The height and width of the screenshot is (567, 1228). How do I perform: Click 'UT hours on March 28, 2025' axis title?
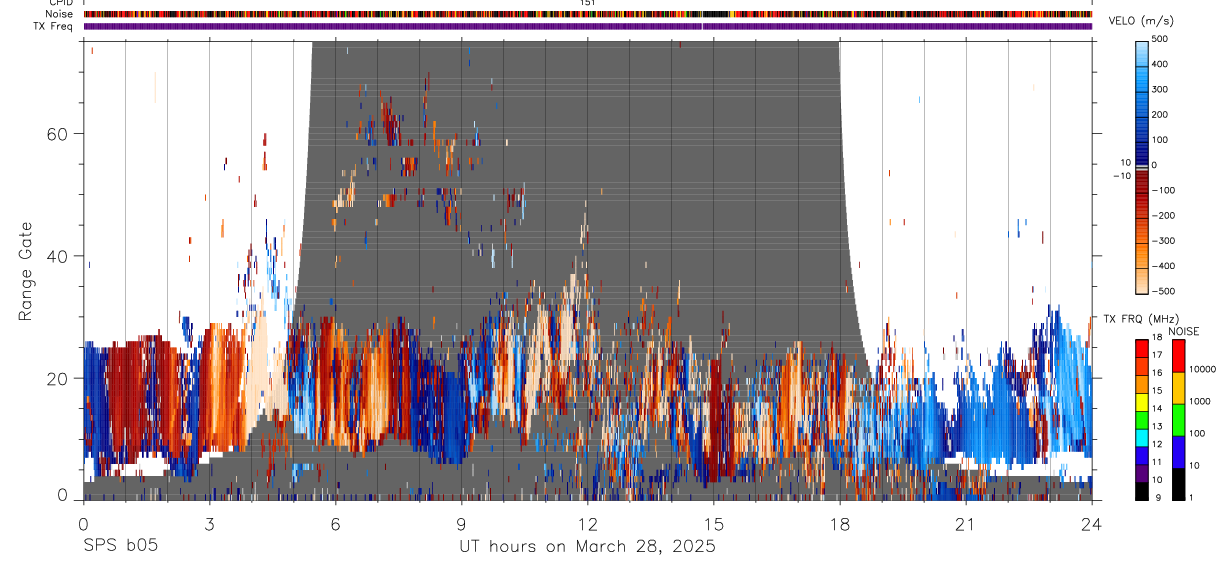(587, 547)
